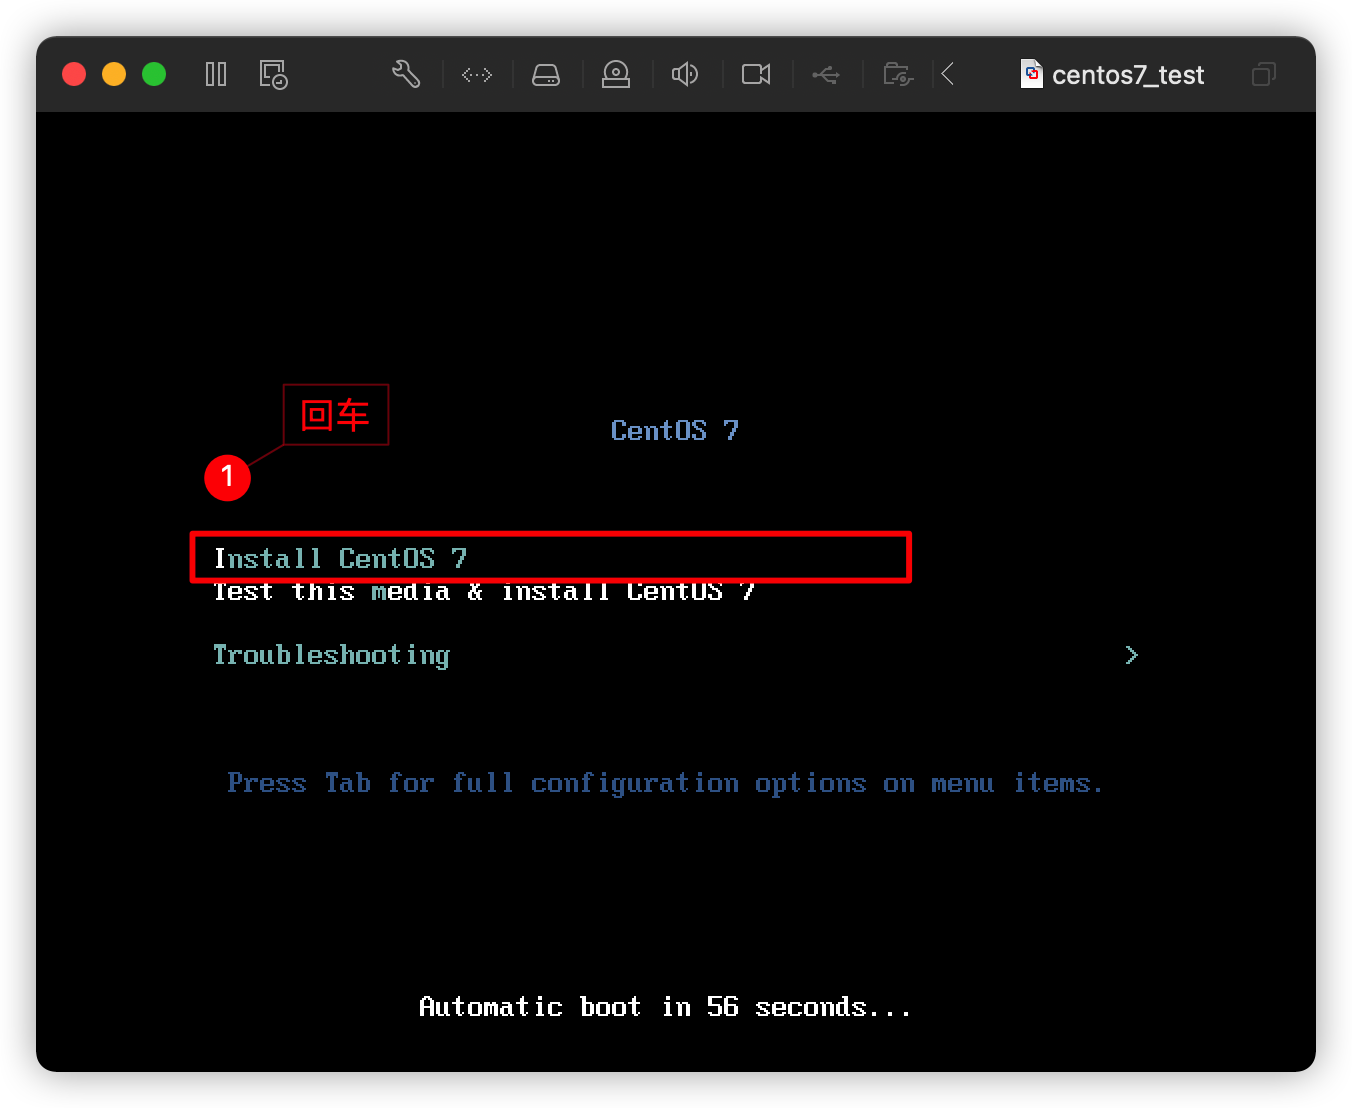Close the VM window red button
1352x1108 pixels.
74,74
